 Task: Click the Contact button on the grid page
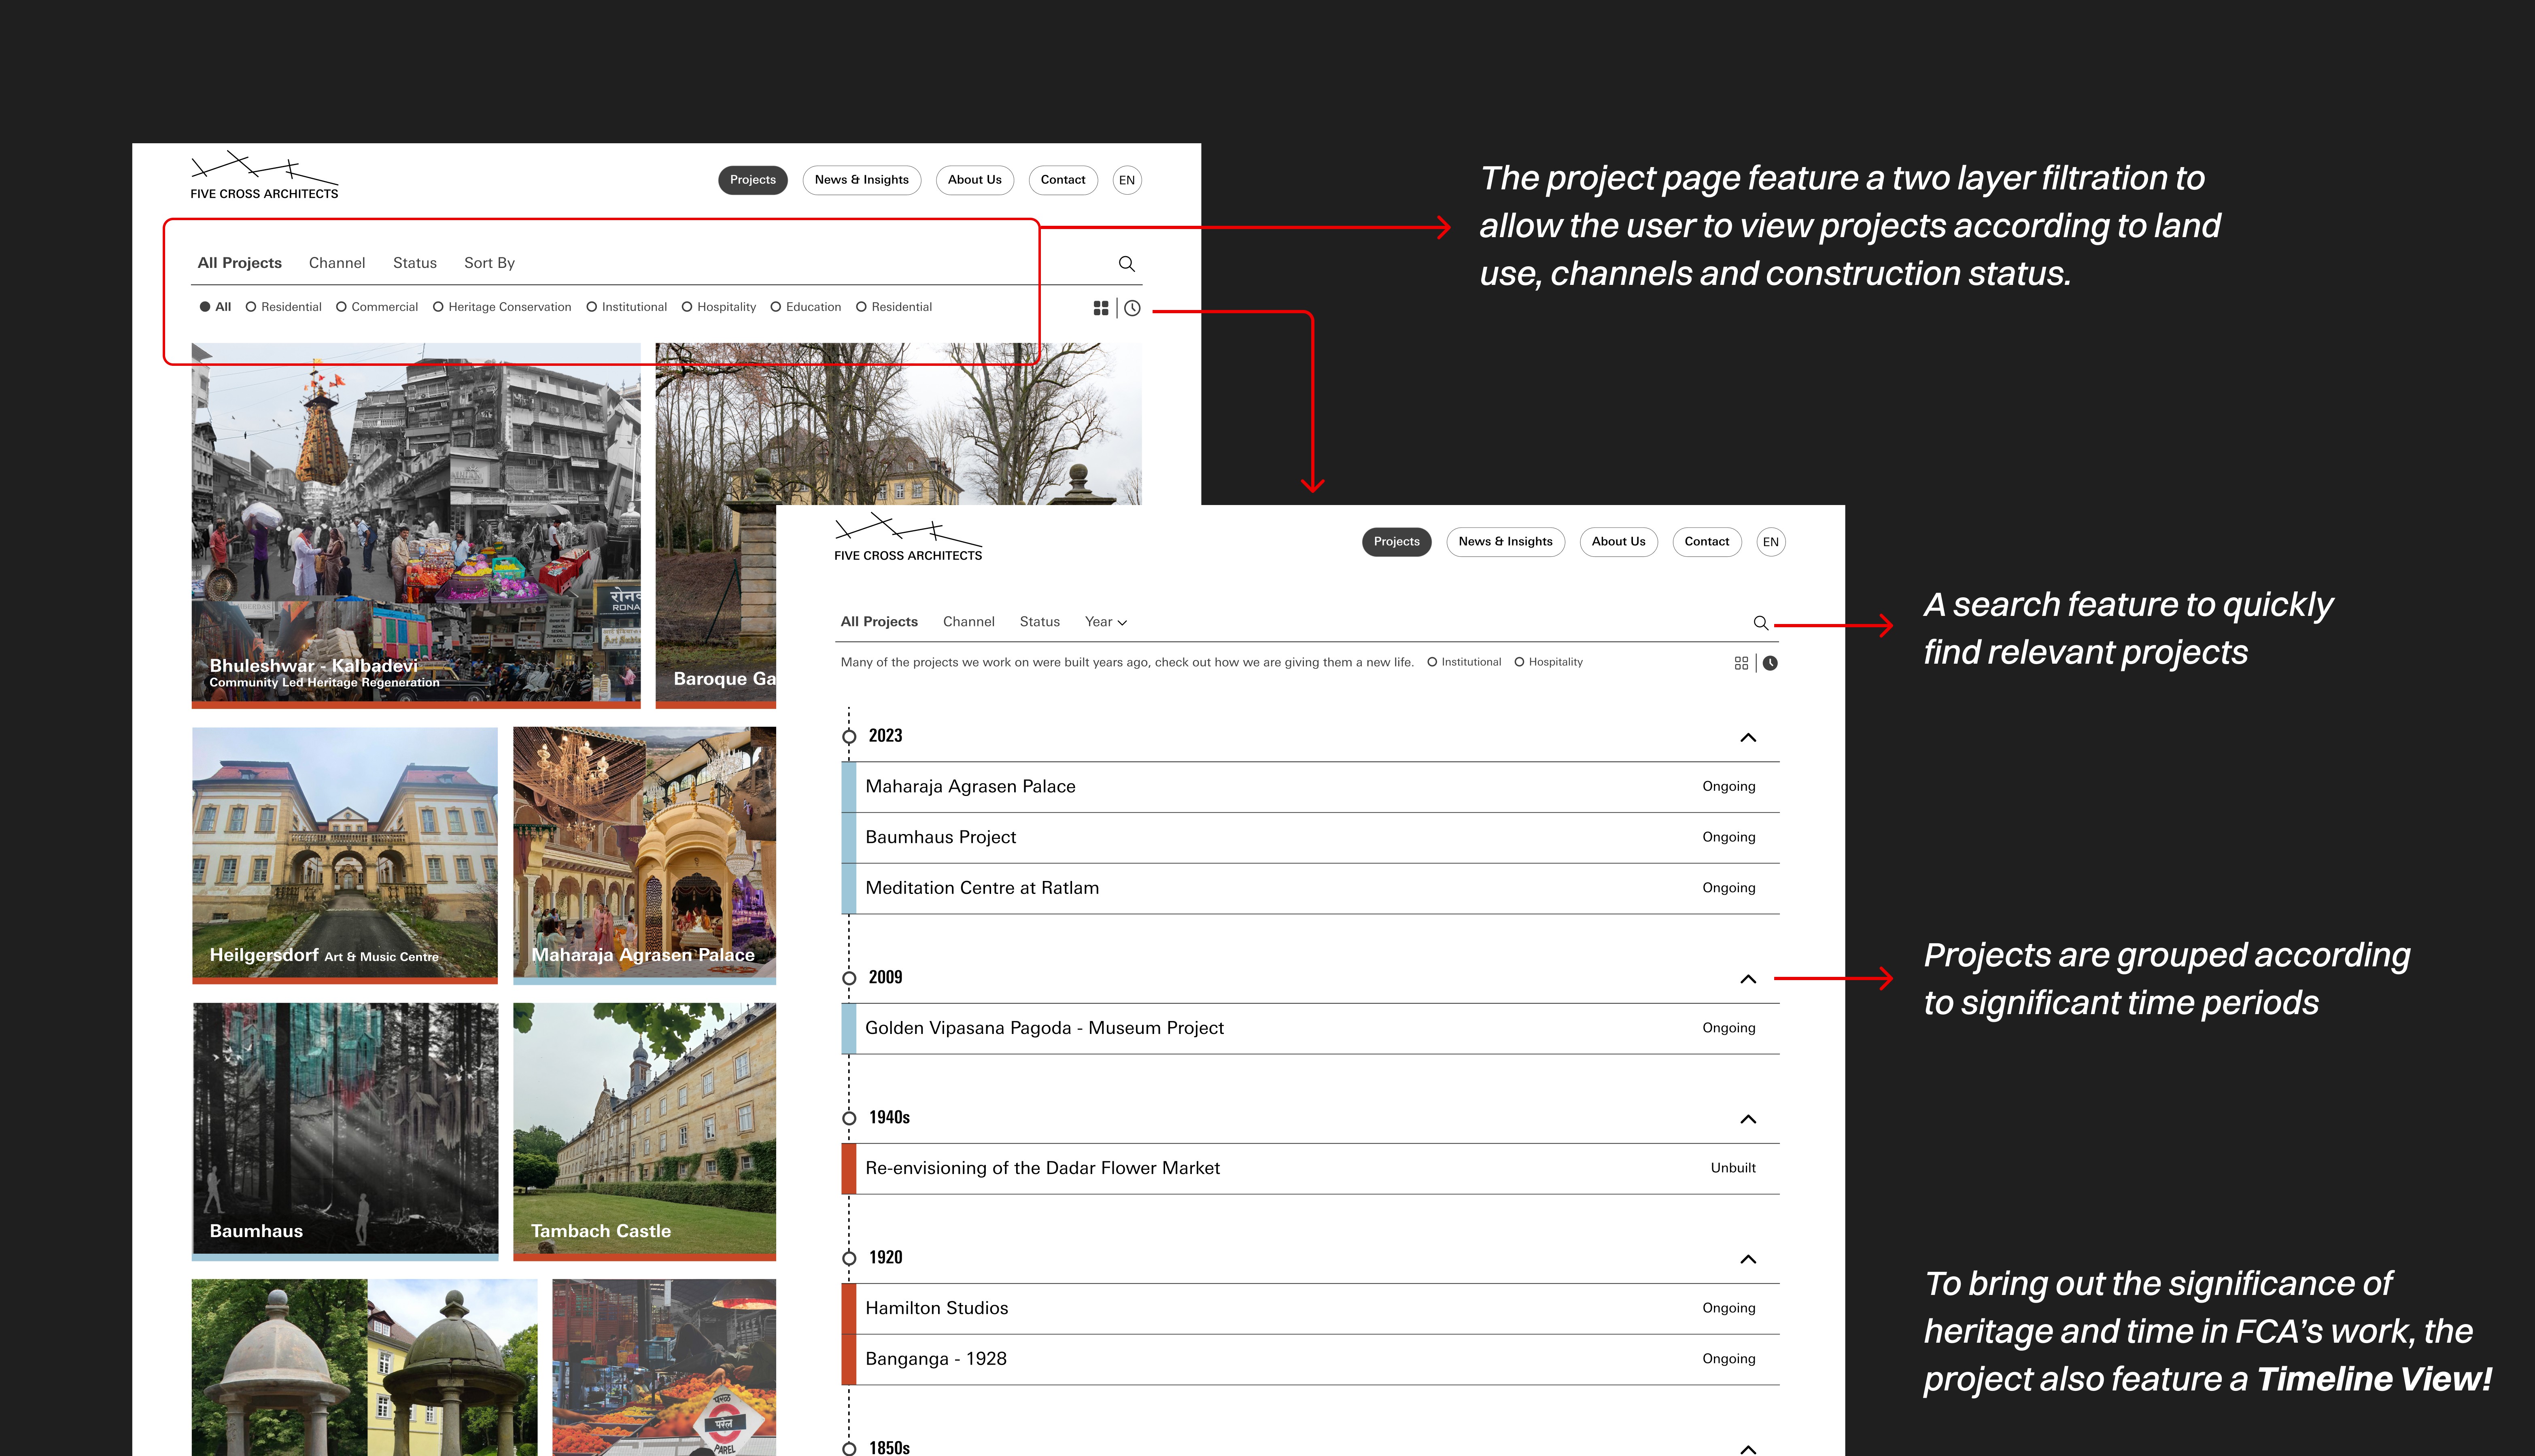1063,180
